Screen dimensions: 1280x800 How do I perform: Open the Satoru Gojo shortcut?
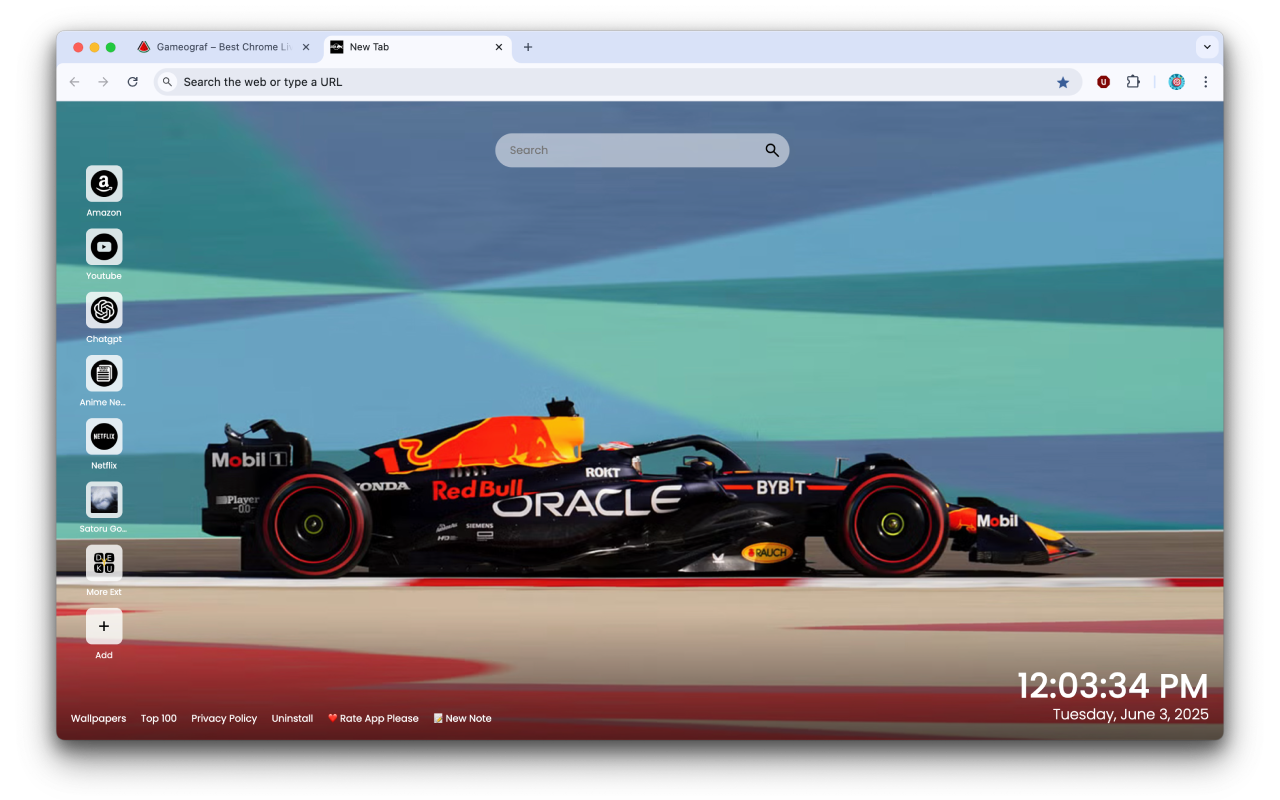pos(104,500)
